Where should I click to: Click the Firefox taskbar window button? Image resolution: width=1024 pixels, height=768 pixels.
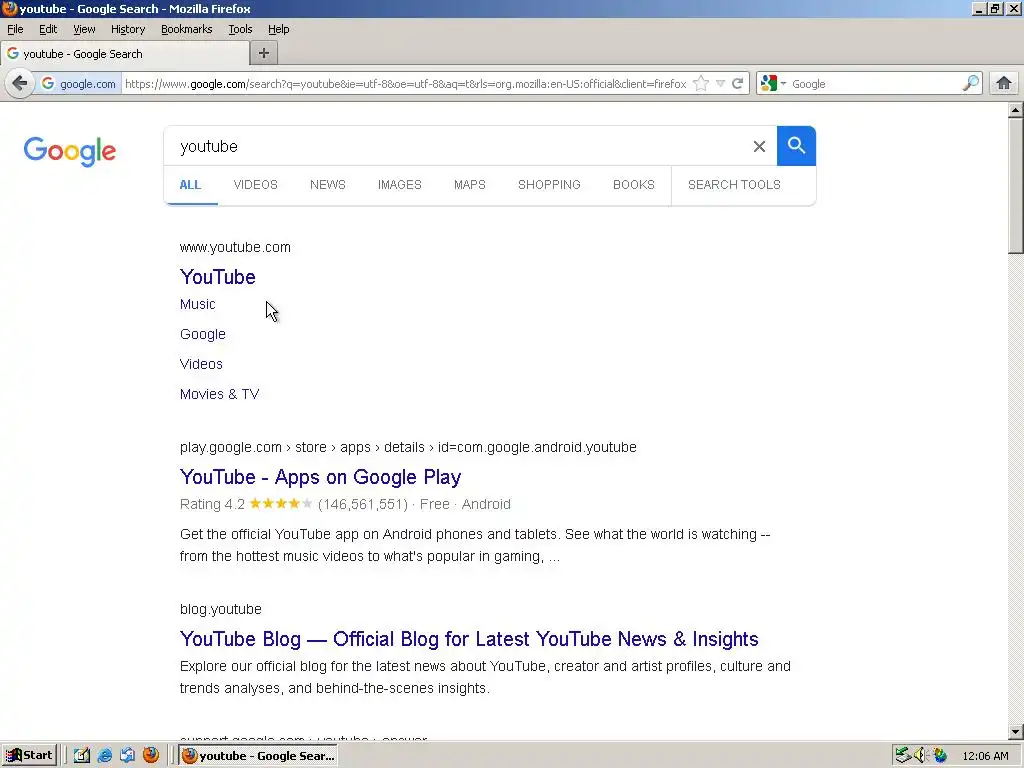tap(259, 756)
